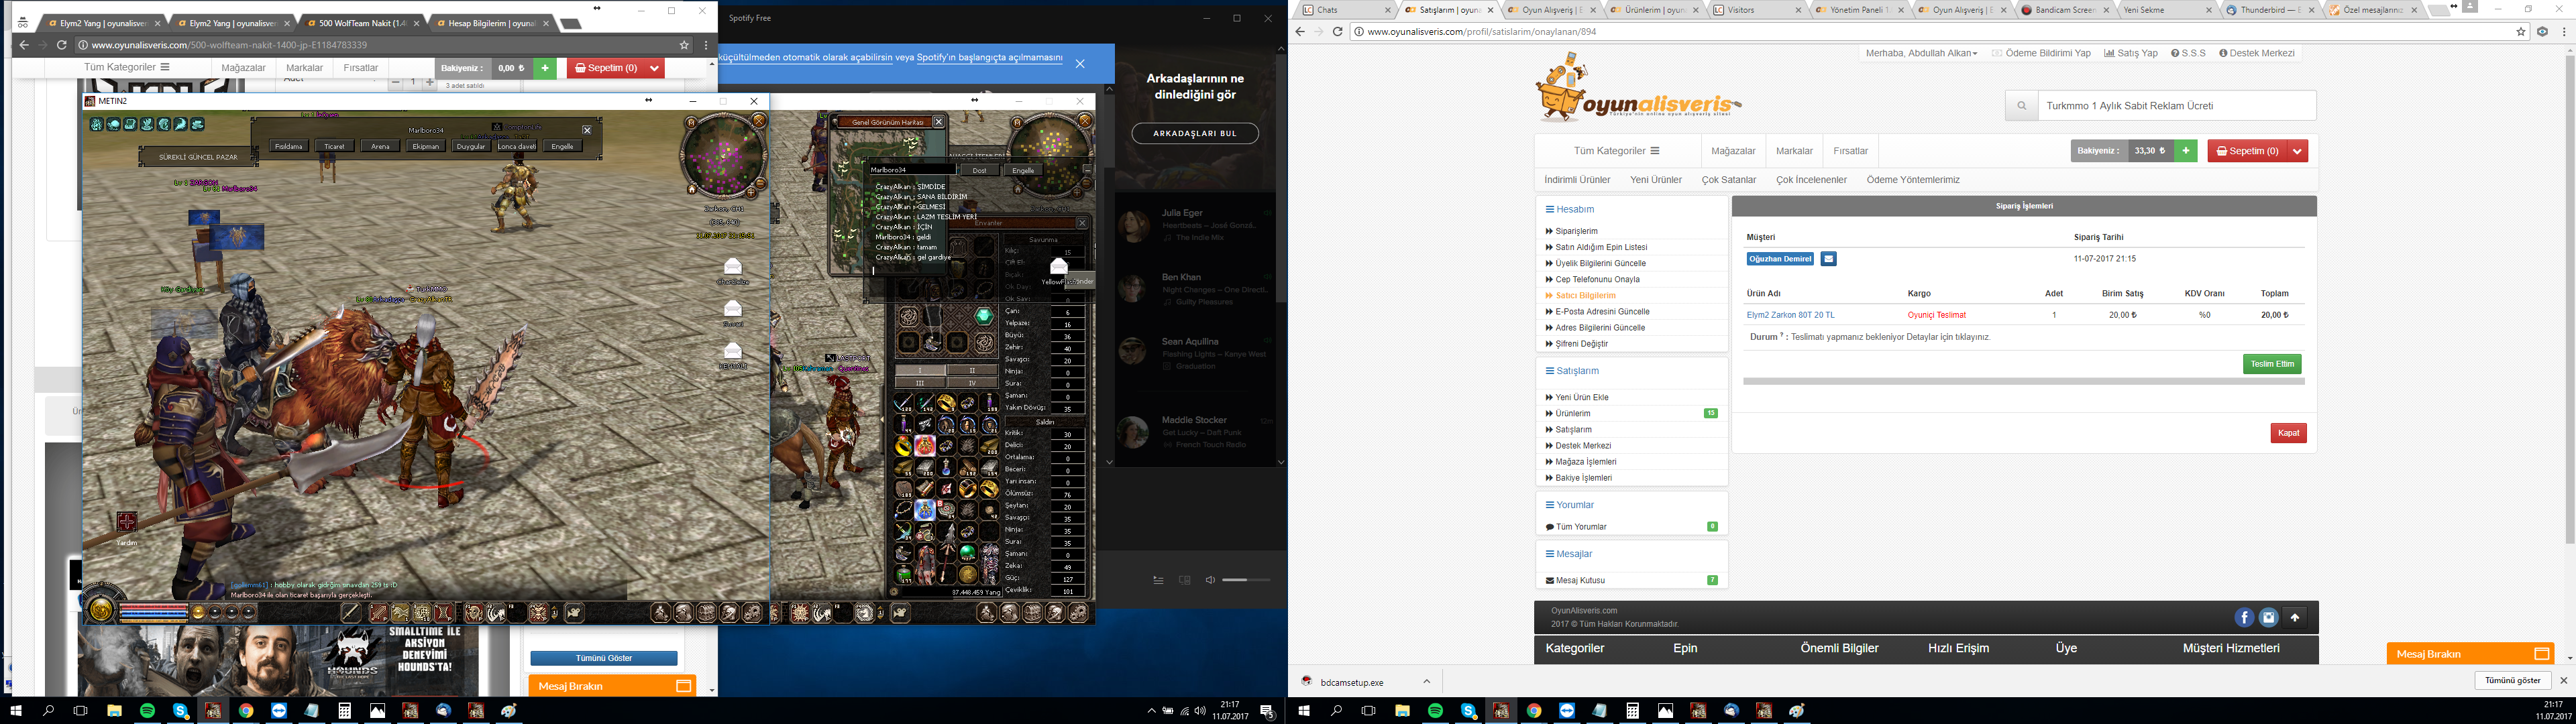Click the Ticaret button in Metin2
The image size is (2576, 724).
click(334, 146)
